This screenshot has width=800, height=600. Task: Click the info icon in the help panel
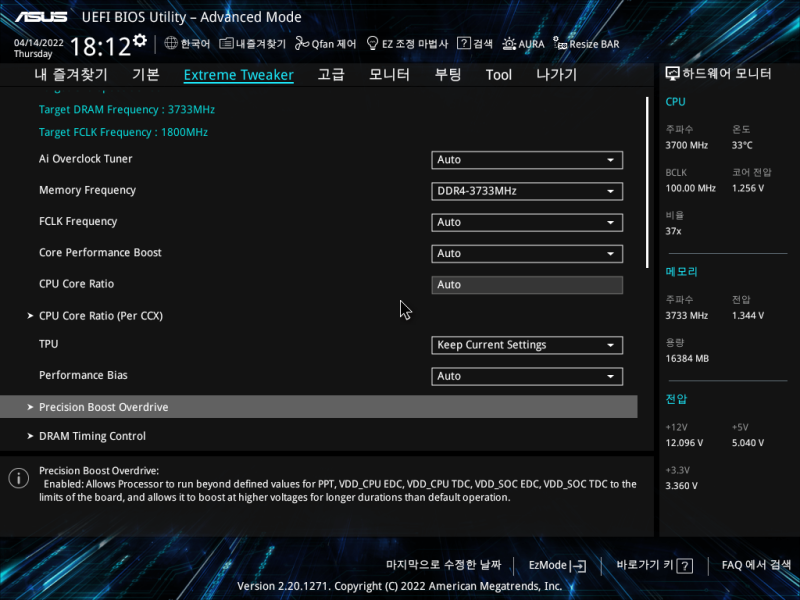pos(19,478)
